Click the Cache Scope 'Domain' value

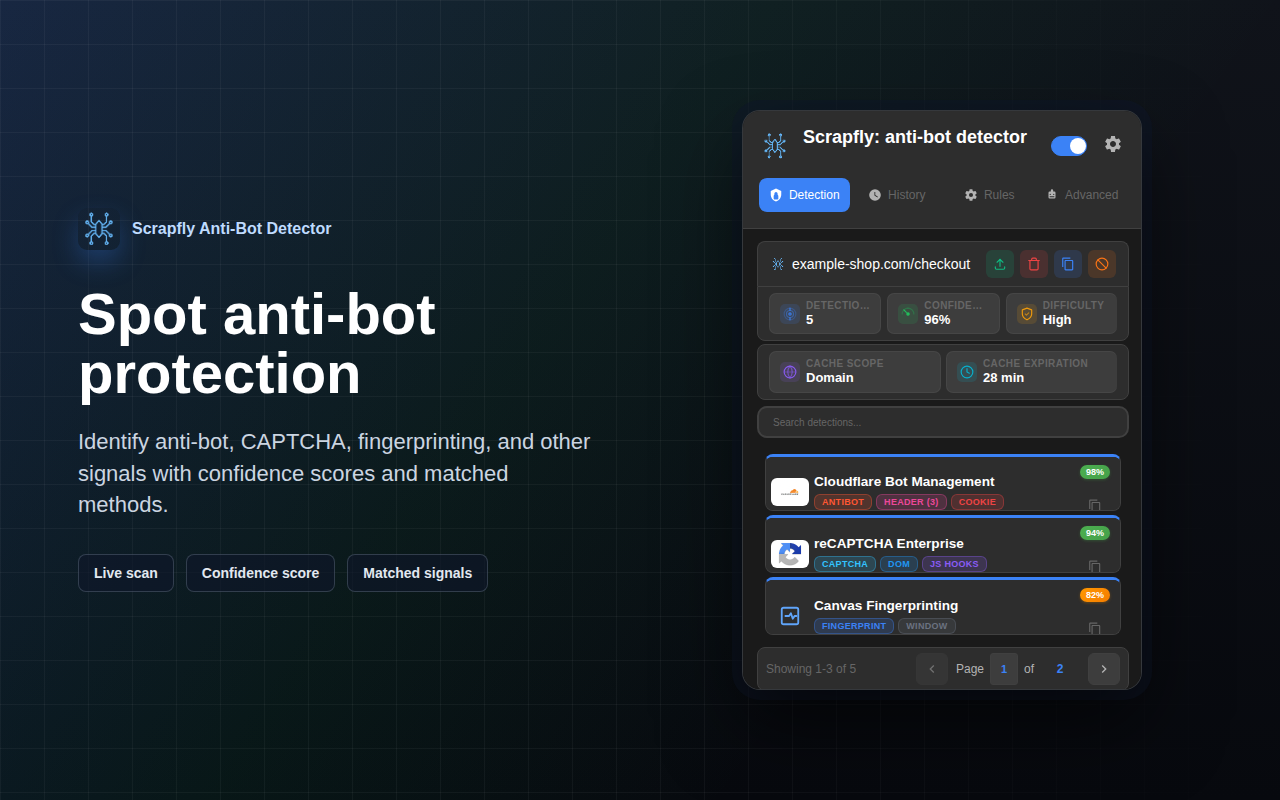click(830, 378)
